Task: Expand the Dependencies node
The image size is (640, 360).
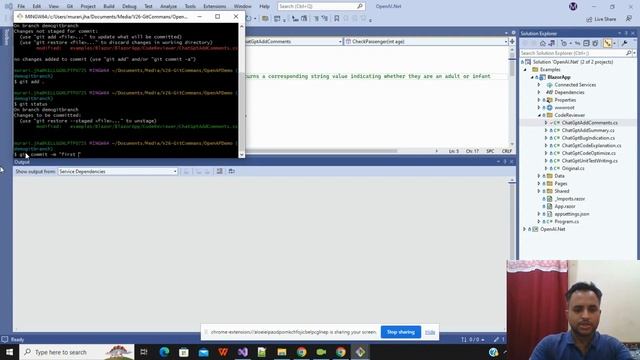Action: 539,92
